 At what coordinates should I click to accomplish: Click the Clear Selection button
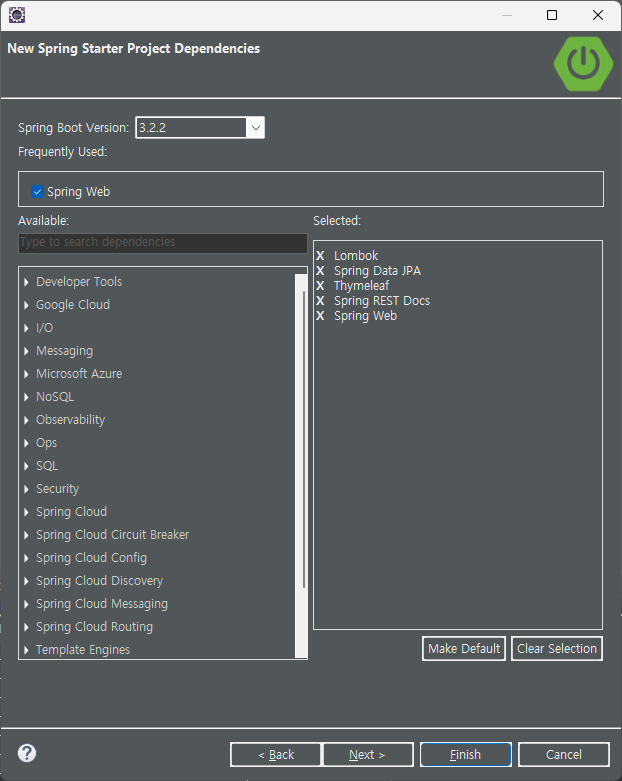pos(557,649)
